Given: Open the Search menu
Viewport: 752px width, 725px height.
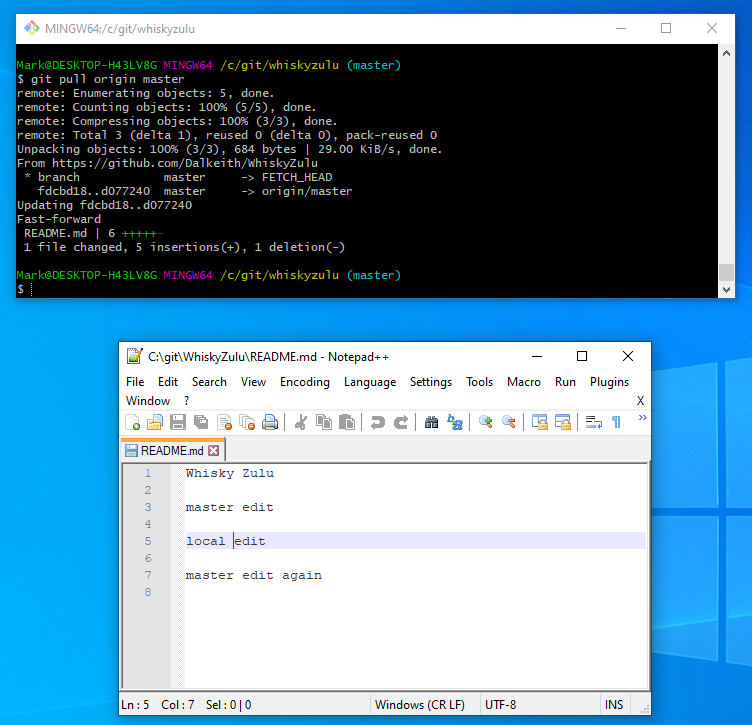Looking at the screenshot, I should tap(209, 382).
